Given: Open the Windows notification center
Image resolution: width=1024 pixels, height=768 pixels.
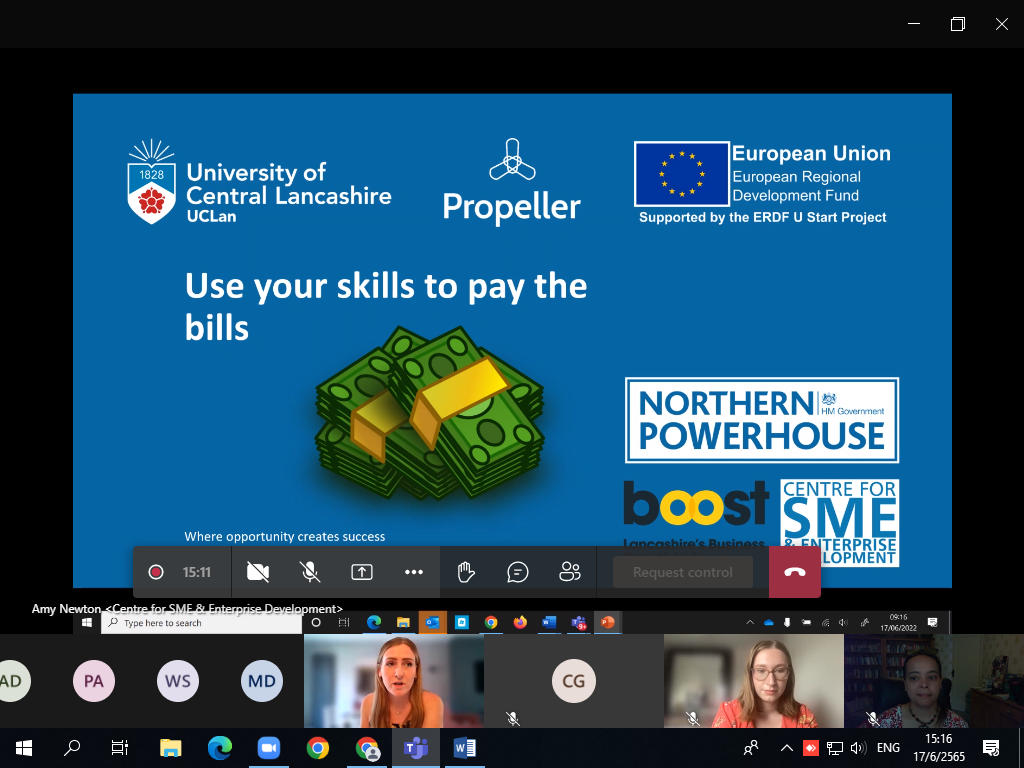Looking at the screenshot, I should [x=991, y=748].
